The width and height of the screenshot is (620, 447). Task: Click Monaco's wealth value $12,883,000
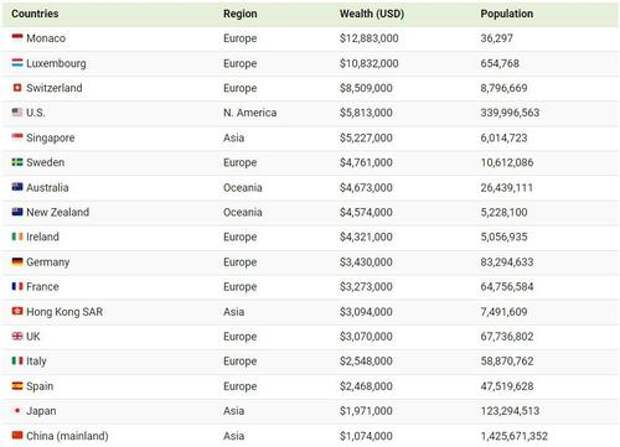tap(369, 38)
